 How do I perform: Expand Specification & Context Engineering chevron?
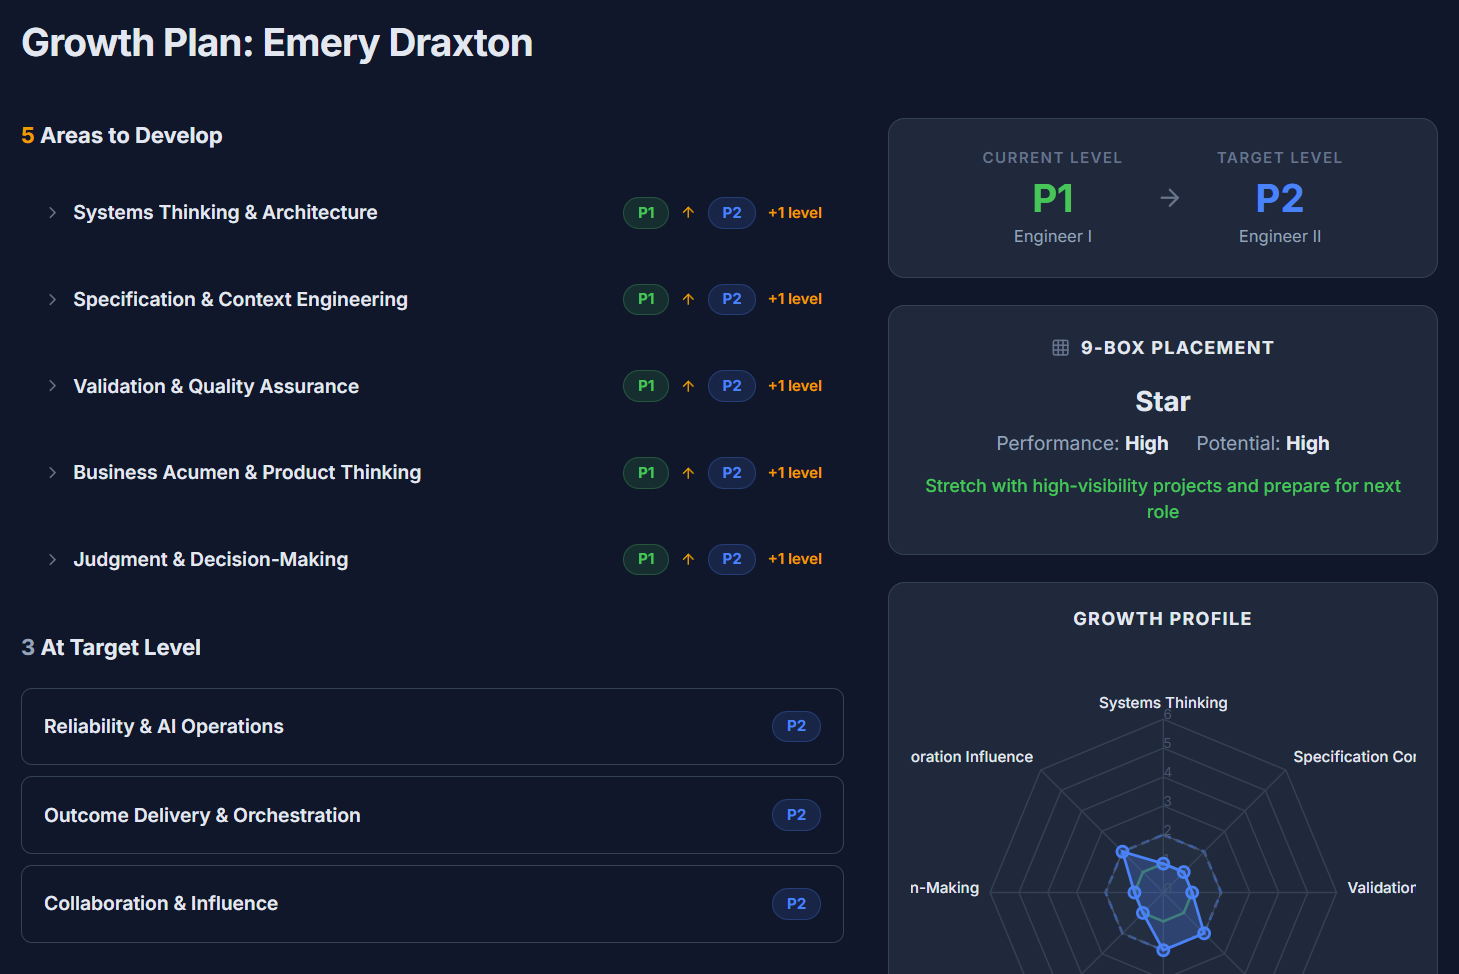[52, 300]
